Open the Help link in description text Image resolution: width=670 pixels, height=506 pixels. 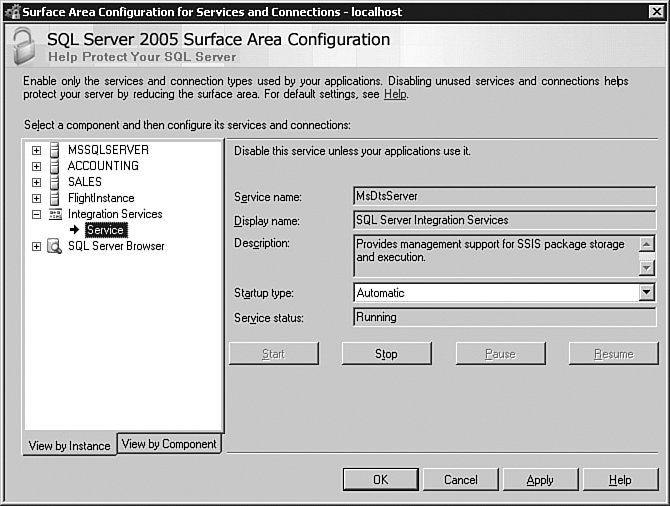click(x=395, y=94)
